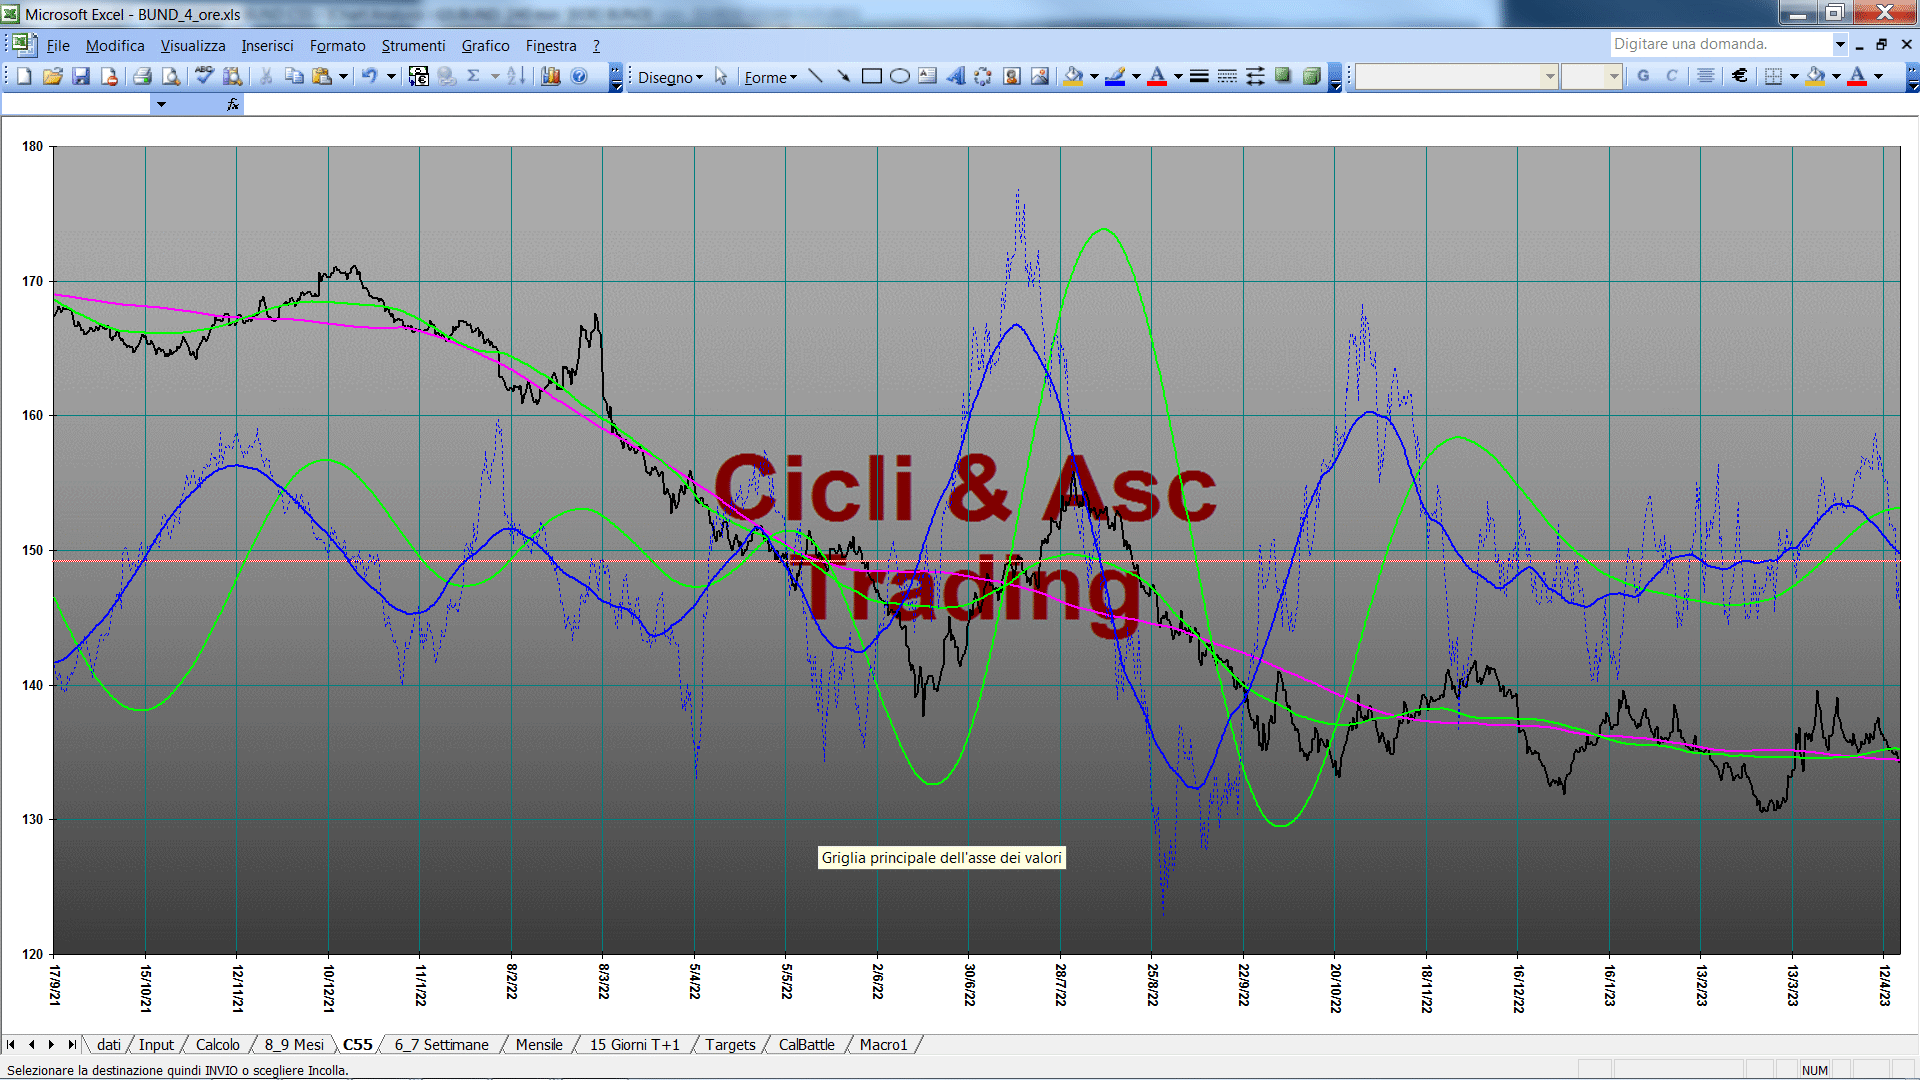1920x1080 pixels.
Task: Open the Modifica menu
Action: pyautogui.click(x=115, y=46)
